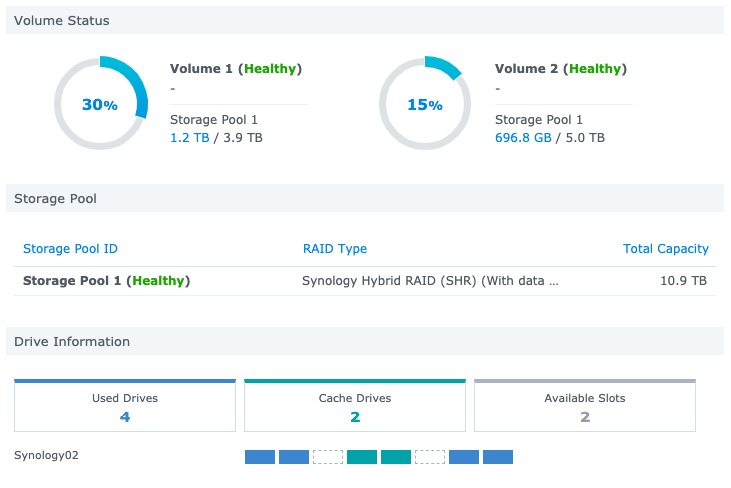Open the Used Drives card
Screen dimensions: 731x488
point(125,406)
